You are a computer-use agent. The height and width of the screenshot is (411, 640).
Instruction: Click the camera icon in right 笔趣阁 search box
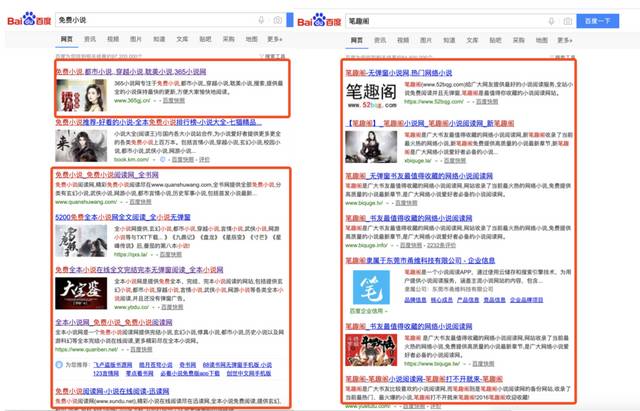coord(567,21)
